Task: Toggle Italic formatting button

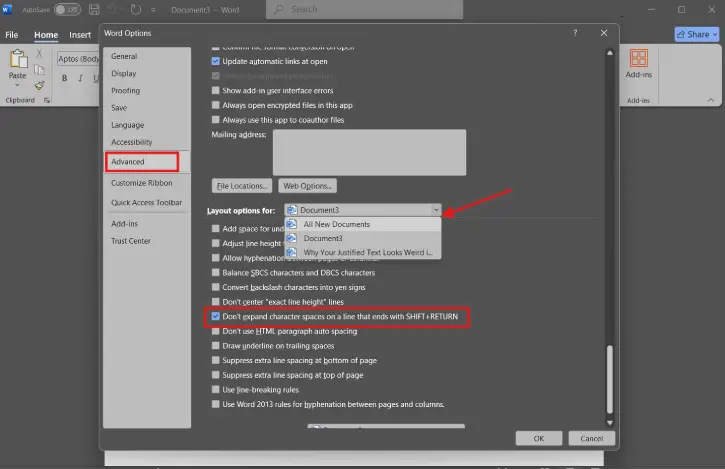Action: pyautogui.click(x=80, y=78)
